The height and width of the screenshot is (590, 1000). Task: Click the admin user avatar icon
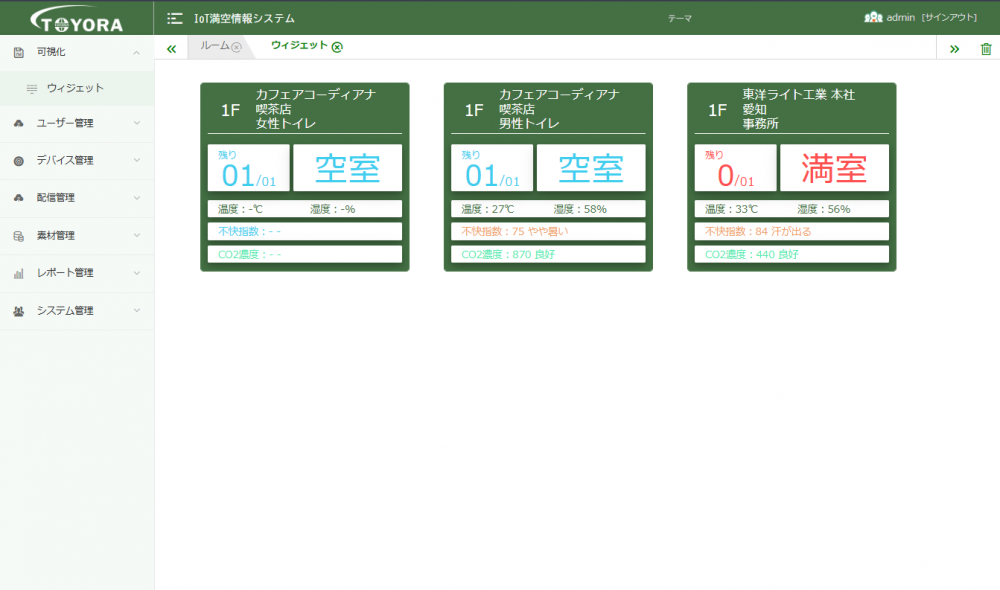point(873,18)
